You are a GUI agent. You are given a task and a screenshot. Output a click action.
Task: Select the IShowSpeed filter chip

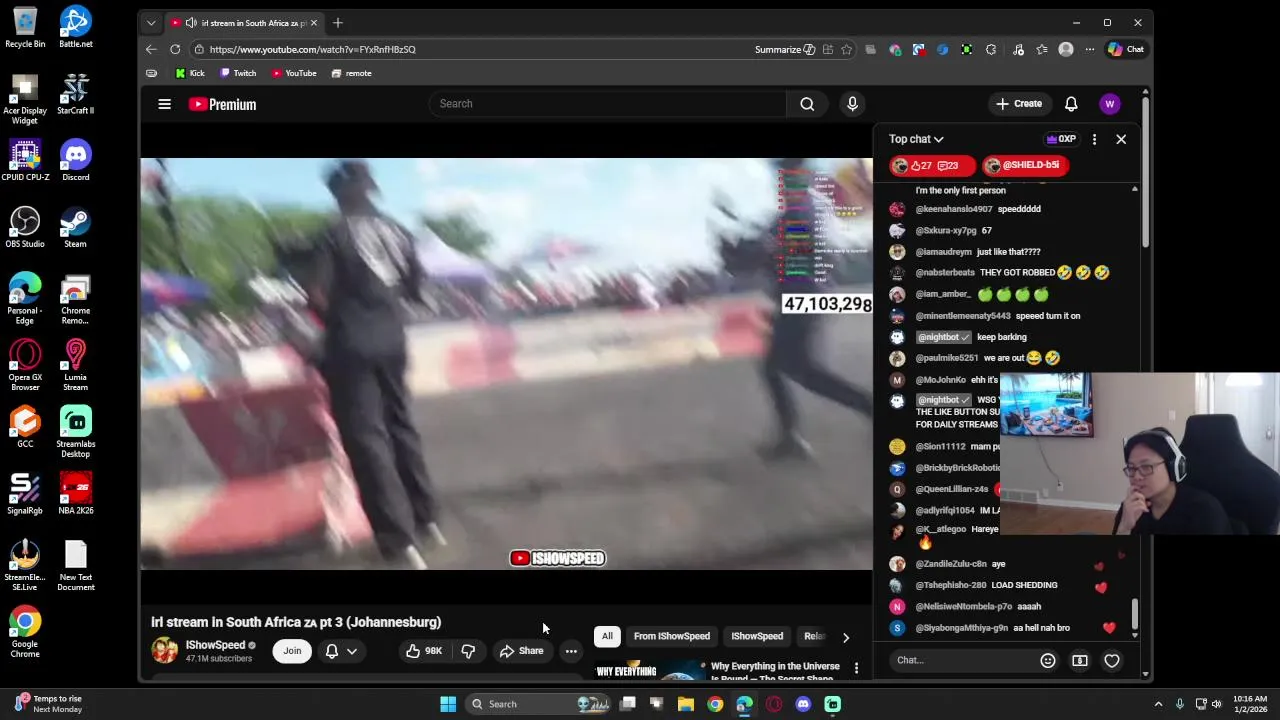[x=757, y=636]
